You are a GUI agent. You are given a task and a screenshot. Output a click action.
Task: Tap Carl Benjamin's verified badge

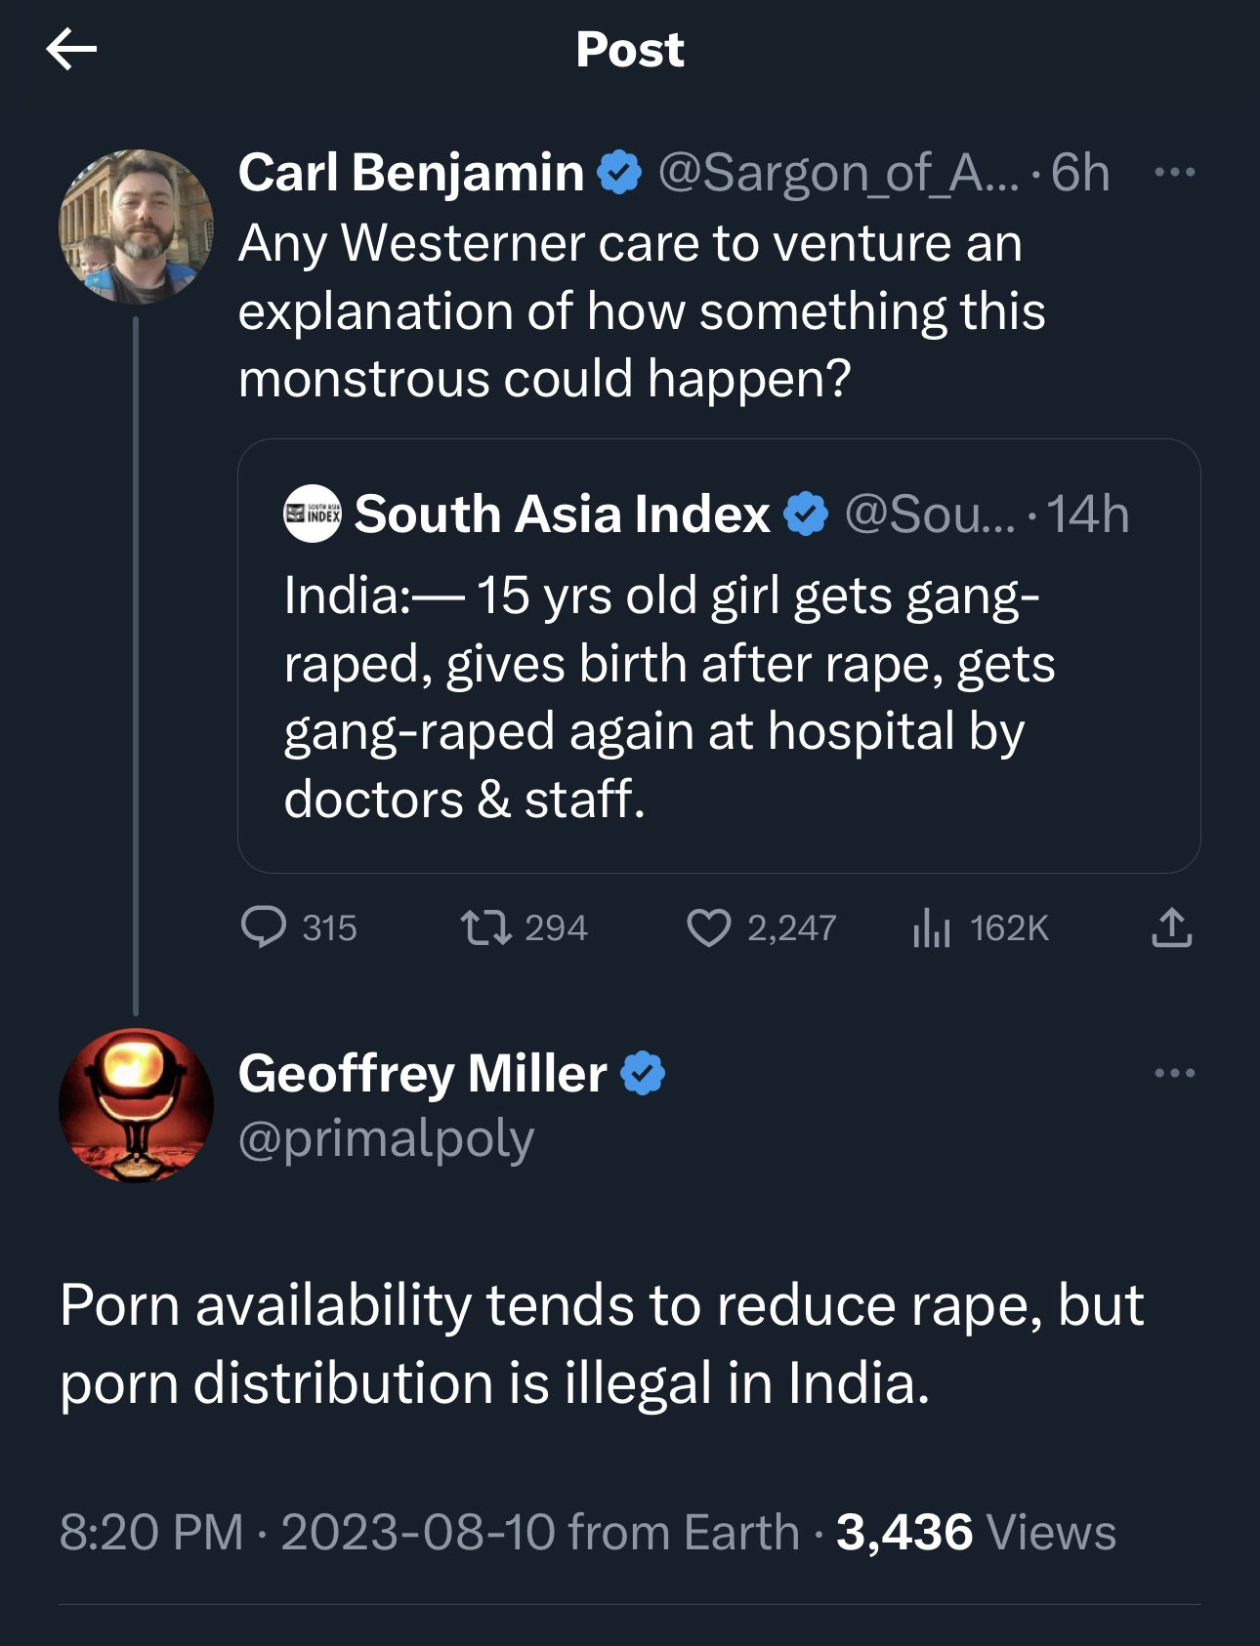coord(619,172)
